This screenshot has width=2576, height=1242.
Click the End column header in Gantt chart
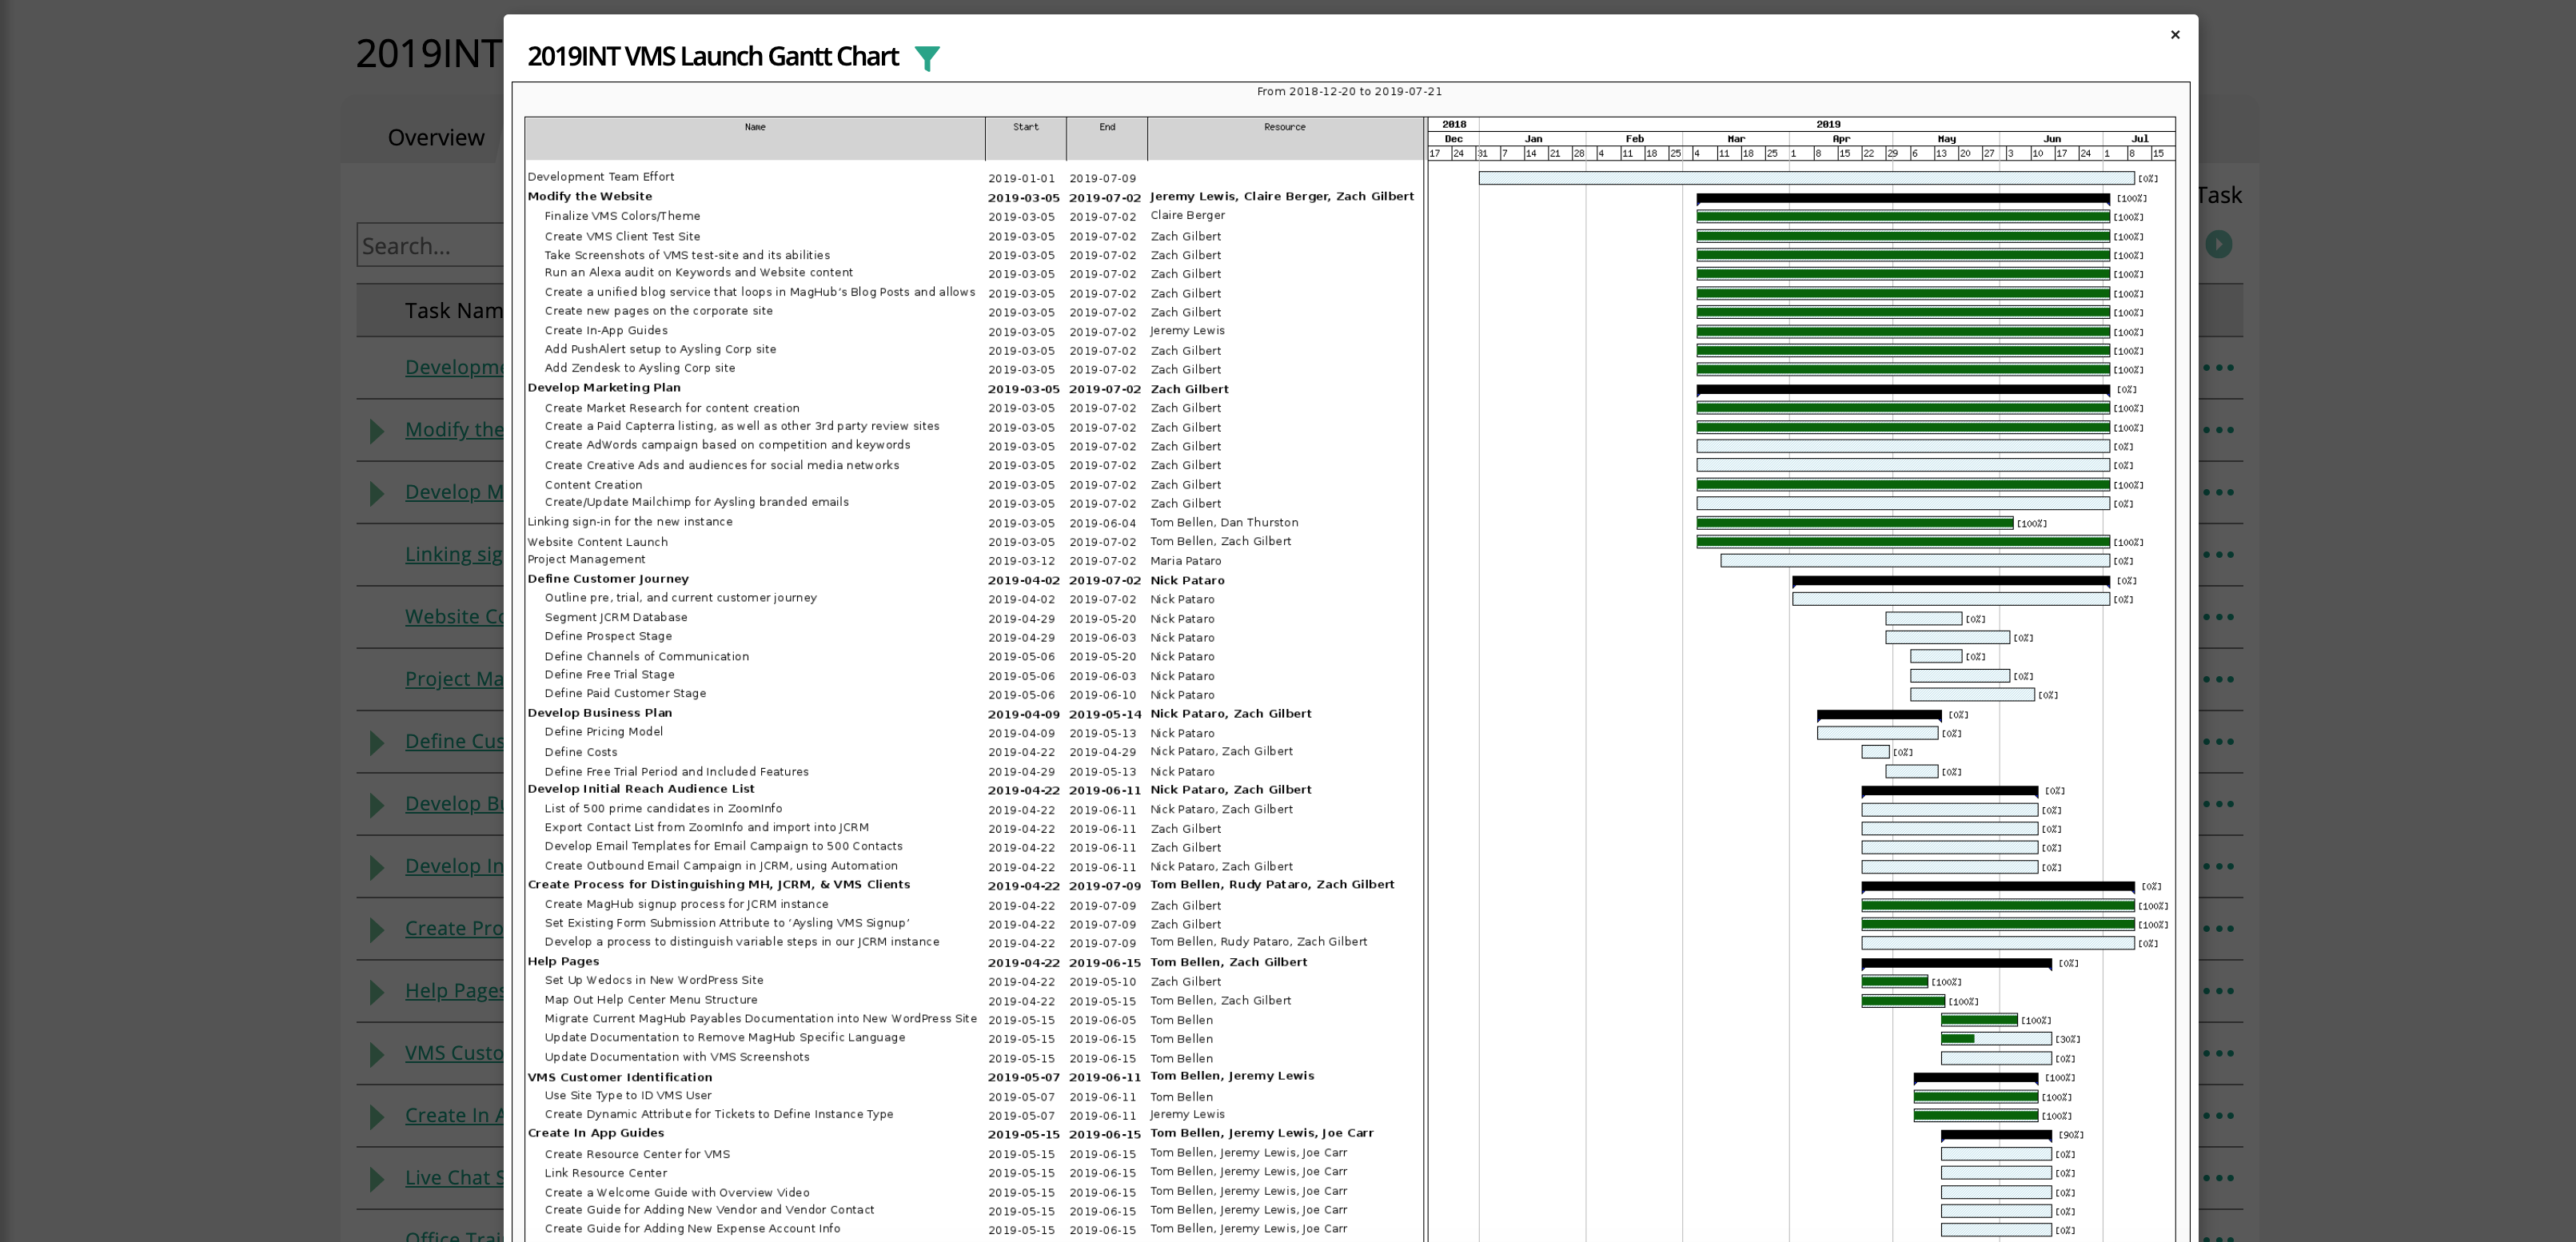coord(1107,138)
